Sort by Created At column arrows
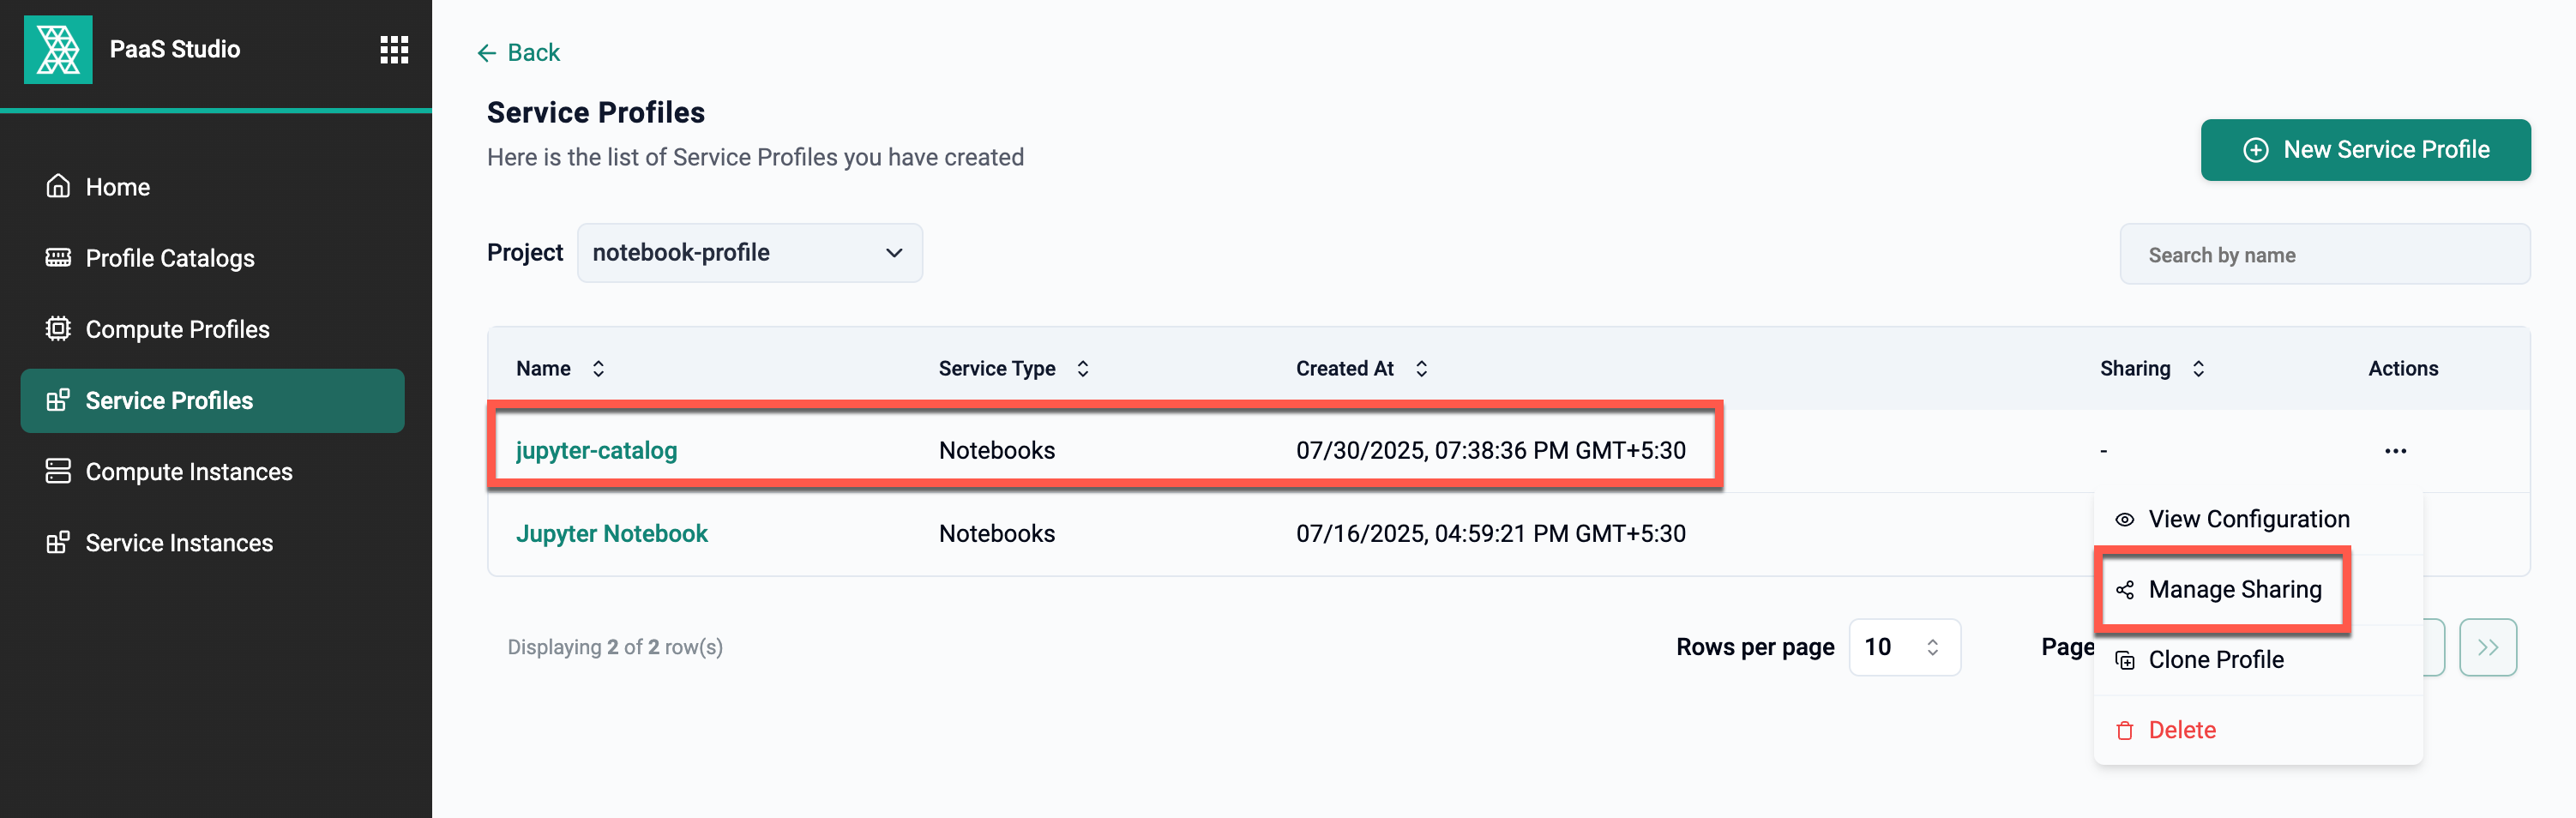The height and width of the screenshot is (818, 2576). [x=1421, y=368]
